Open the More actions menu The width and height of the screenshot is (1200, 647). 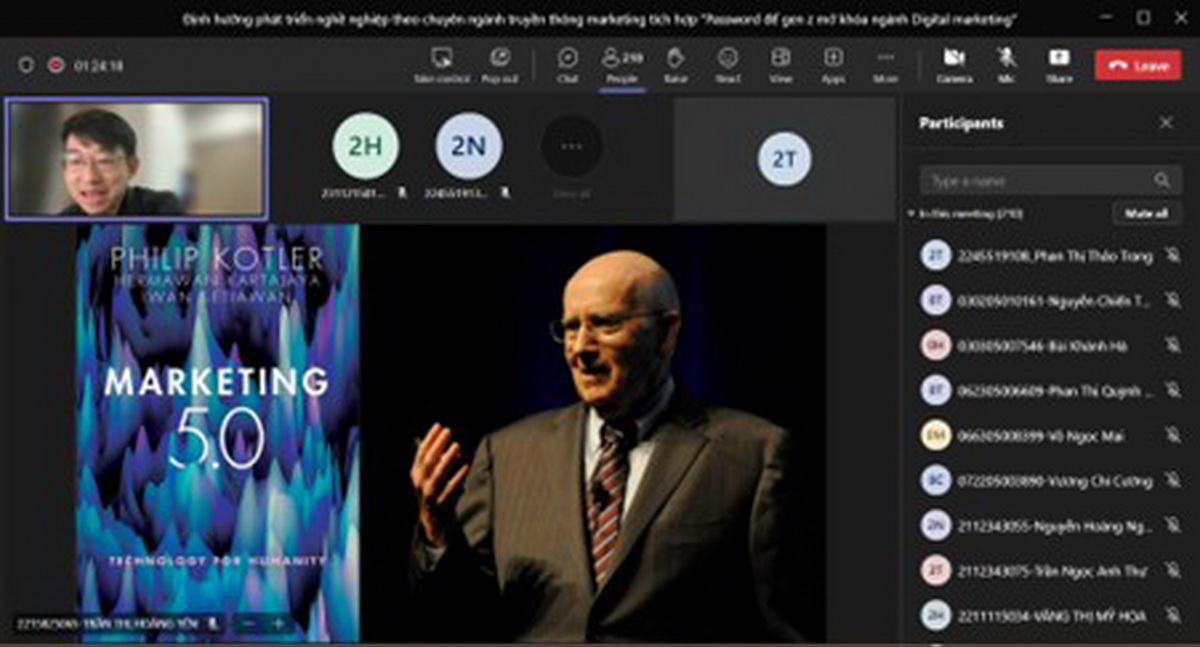tap(885, 64)
